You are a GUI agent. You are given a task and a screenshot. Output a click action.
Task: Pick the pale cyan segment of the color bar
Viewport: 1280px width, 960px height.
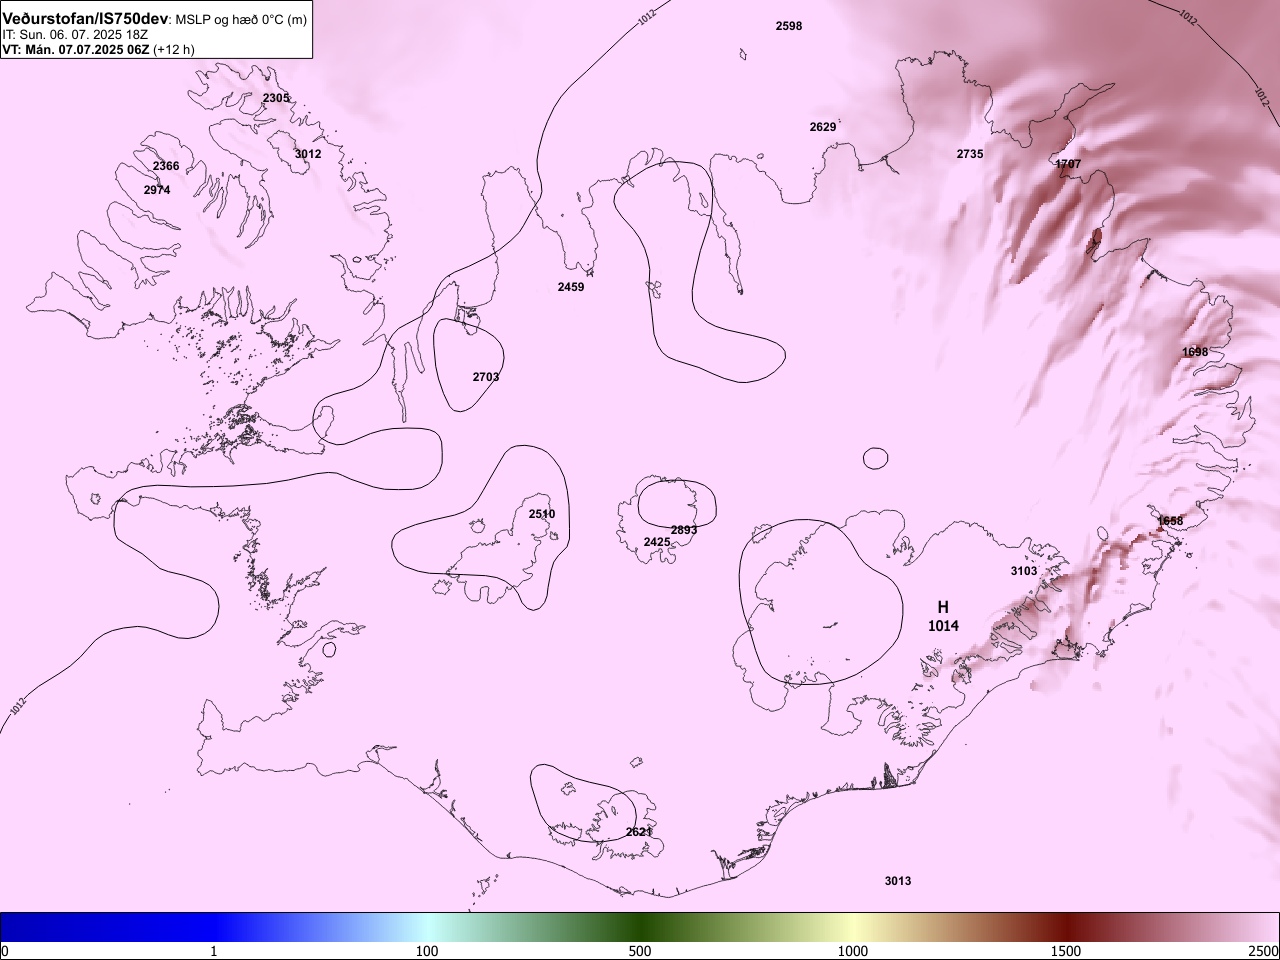tap(427, 927)
